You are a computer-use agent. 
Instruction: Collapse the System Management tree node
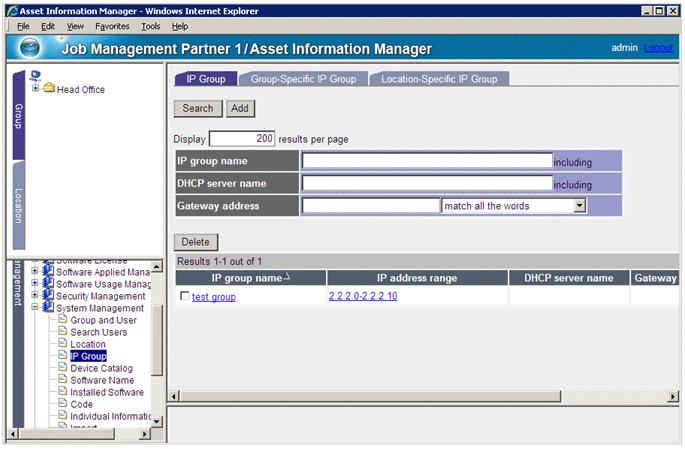click(x=36, y=308)
